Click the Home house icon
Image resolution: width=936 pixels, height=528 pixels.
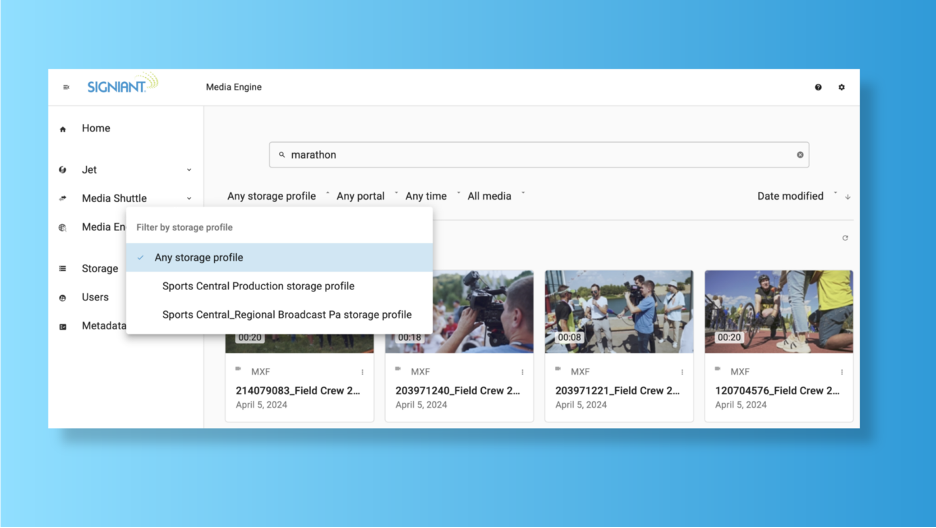pyautogui.click(x=63, y=129)
